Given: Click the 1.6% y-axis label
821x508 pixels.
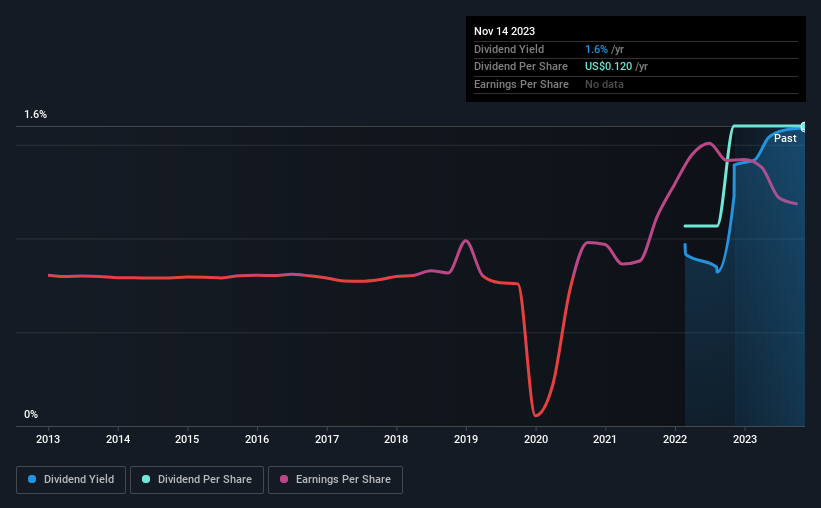Looking at the screenshot, I should click(x=36, y=115).
